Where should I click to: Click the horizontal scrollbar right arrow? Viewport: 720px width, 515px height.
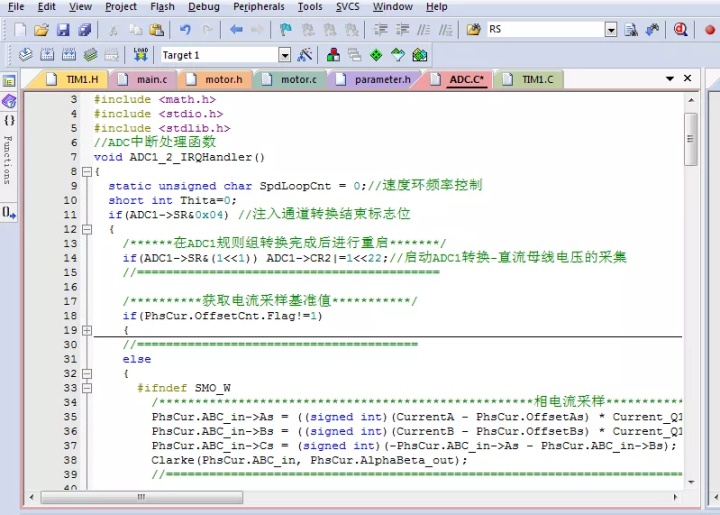(675, 497)
